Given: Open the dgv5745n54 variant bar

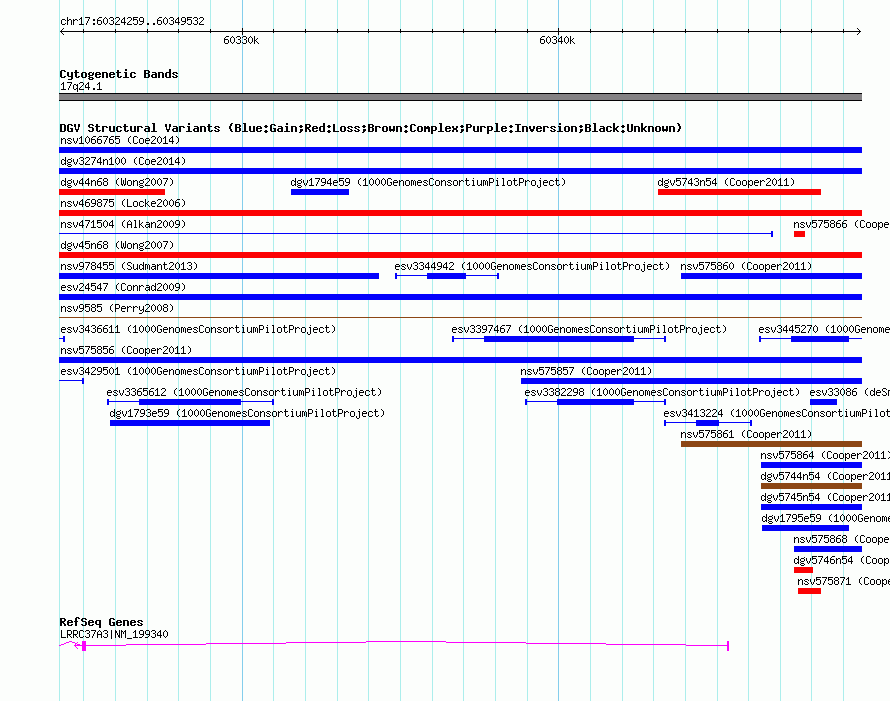Looking at the screenshot, I should 811,507.
